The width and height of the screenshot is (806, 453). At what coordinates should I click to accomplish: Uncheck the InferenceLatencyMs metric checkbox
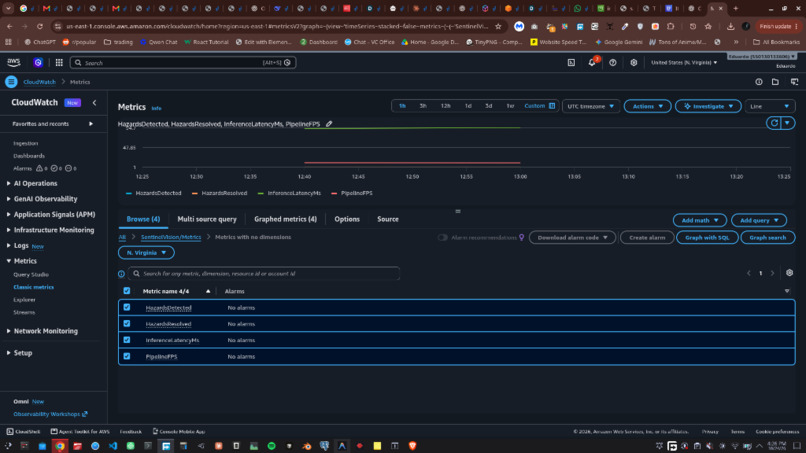pos(126,340)
